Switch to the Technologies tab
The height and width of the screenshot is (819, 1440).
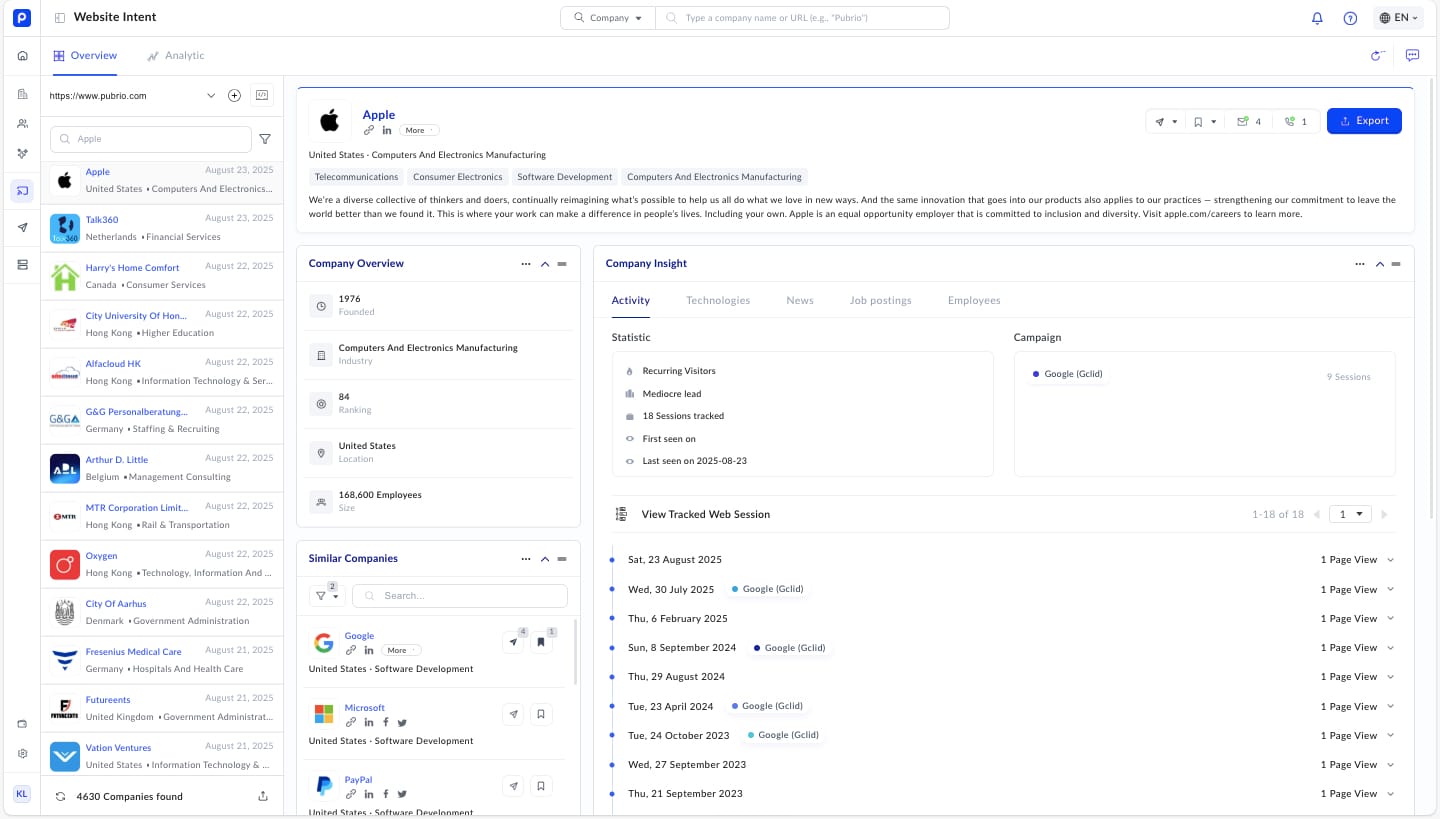(717, 300)
